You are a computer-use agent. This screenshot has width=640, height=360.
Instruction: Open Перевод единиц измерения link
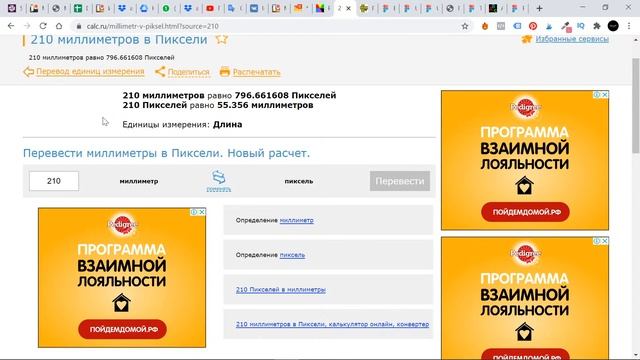click(90, 71)
